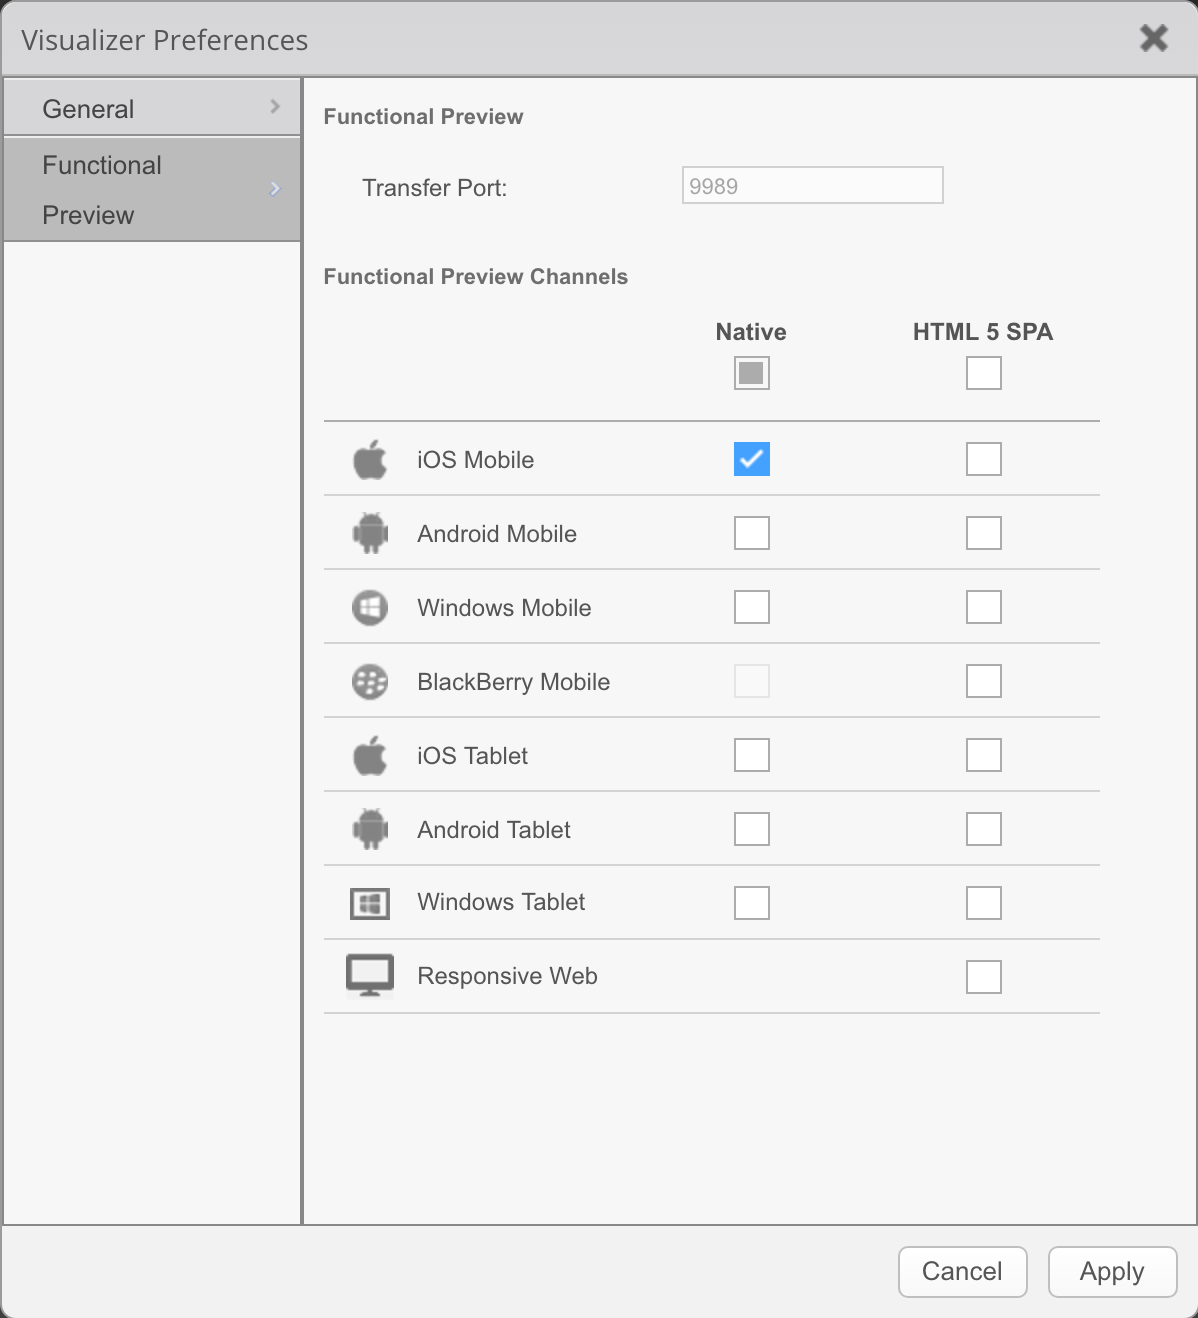Click the Windows Mobile platform icon

coord(370,607)
